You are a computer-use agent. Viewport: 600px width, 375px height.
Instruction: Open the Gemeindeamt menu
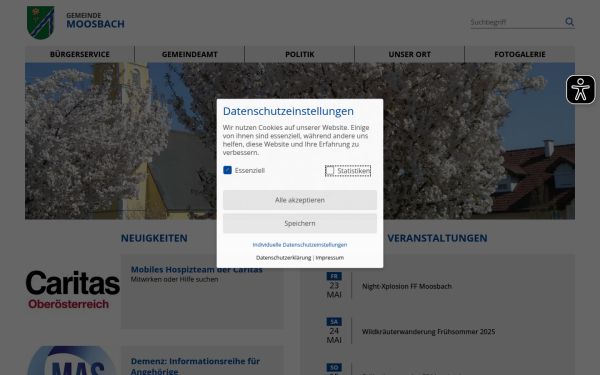click(189, 54)
